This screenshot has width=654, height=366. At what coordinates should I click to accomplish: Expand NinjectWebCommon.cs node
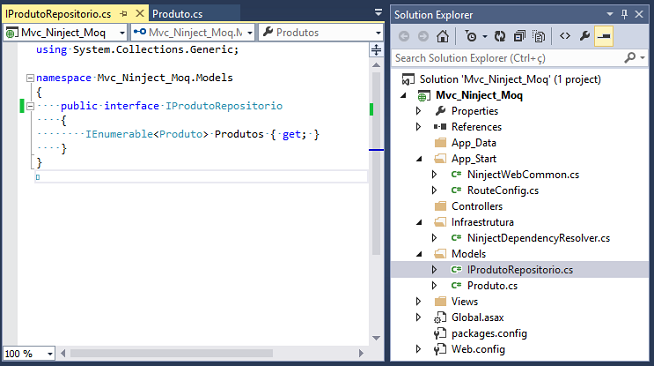pyautogui.click(x=434, y=174)
